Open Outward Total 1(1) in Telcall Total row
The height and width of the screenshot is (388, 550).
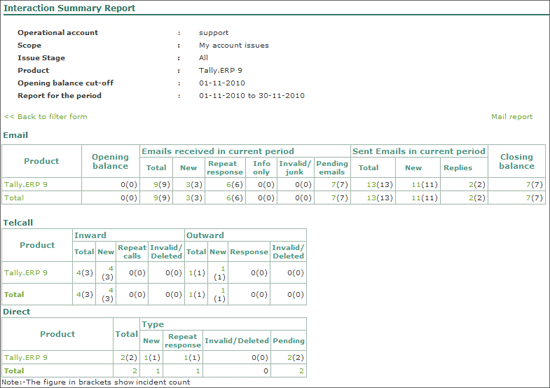tap(197, 294)
